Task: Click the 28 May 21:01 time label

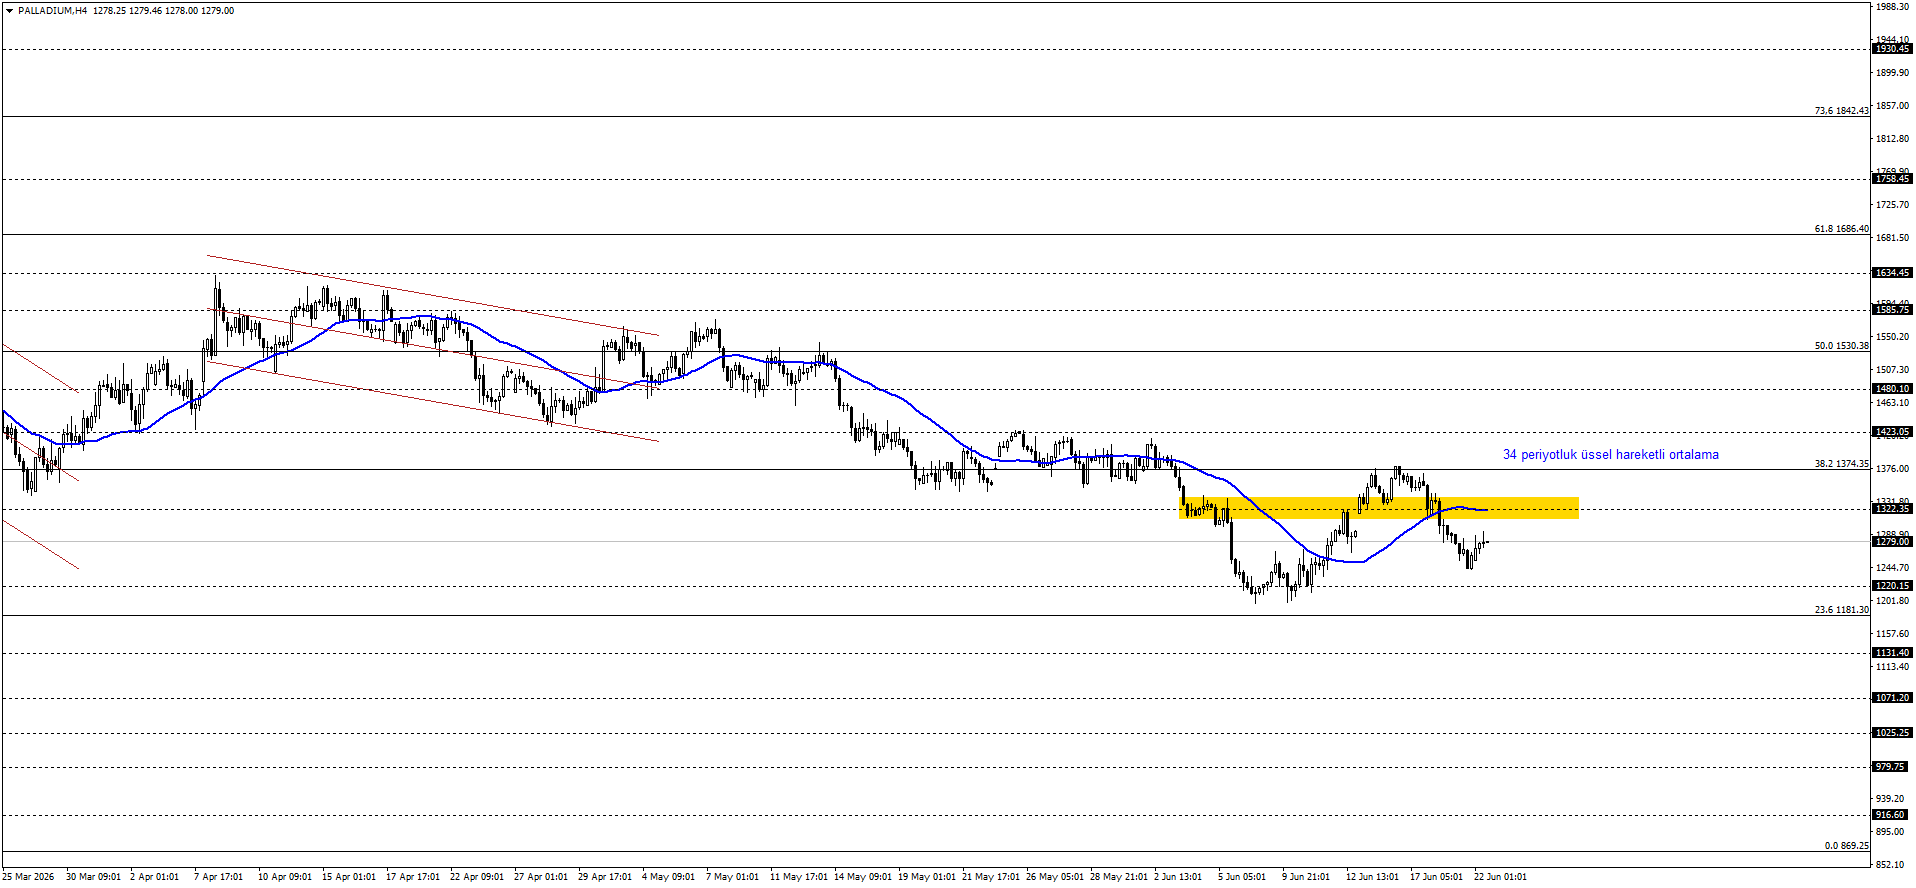Action: tap(1119, 877)
